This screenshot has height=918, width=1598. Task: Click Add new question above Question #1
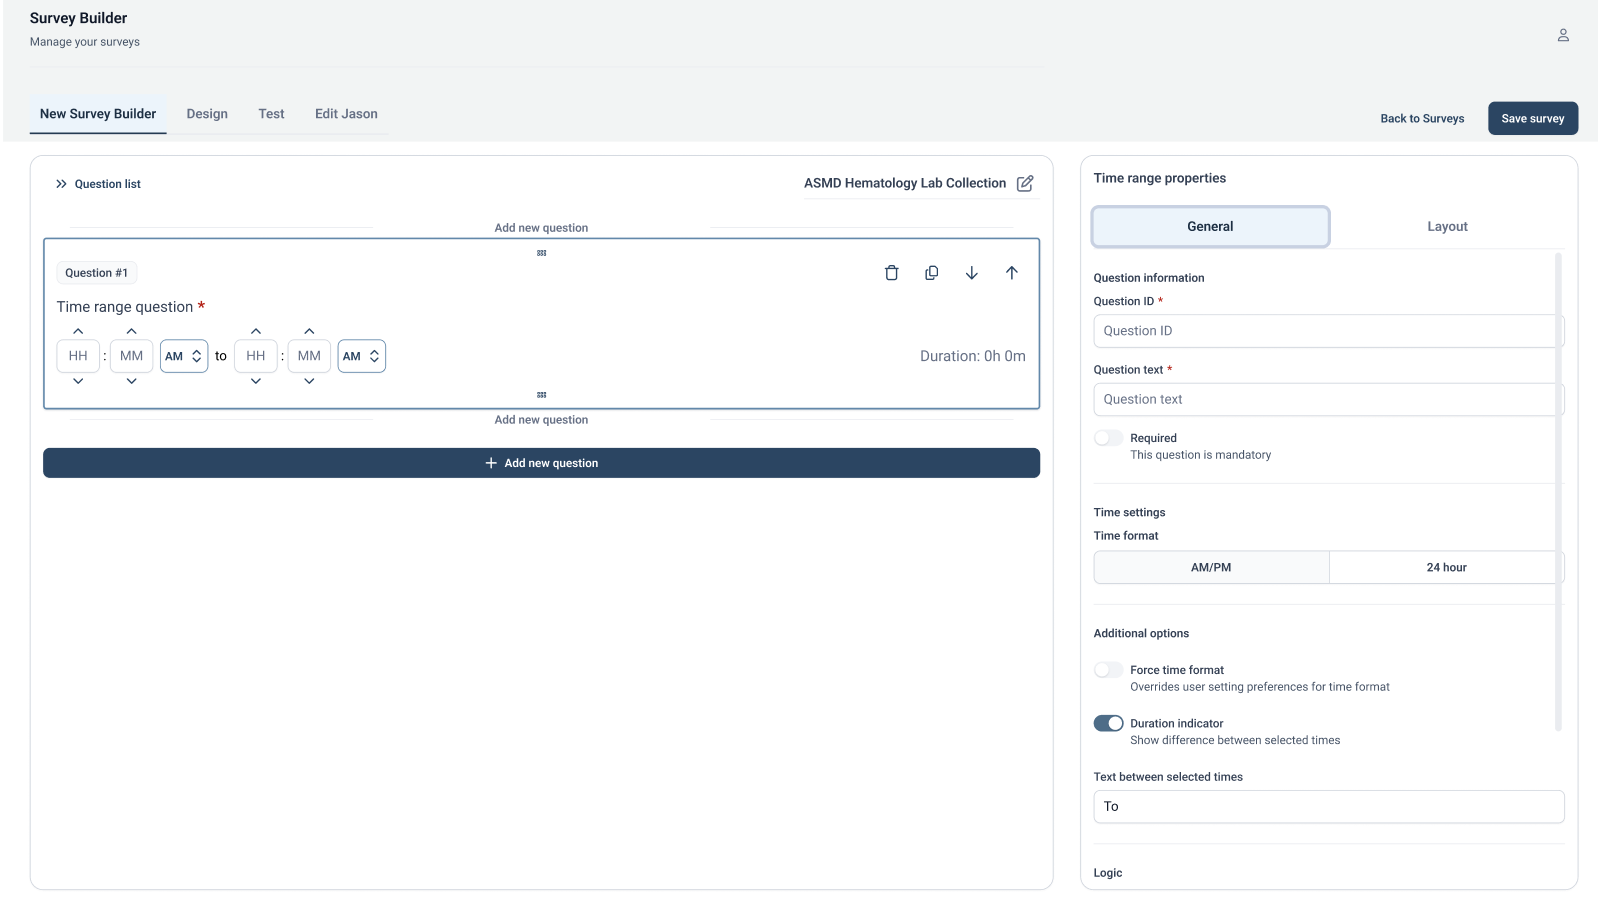pos(541,228)
